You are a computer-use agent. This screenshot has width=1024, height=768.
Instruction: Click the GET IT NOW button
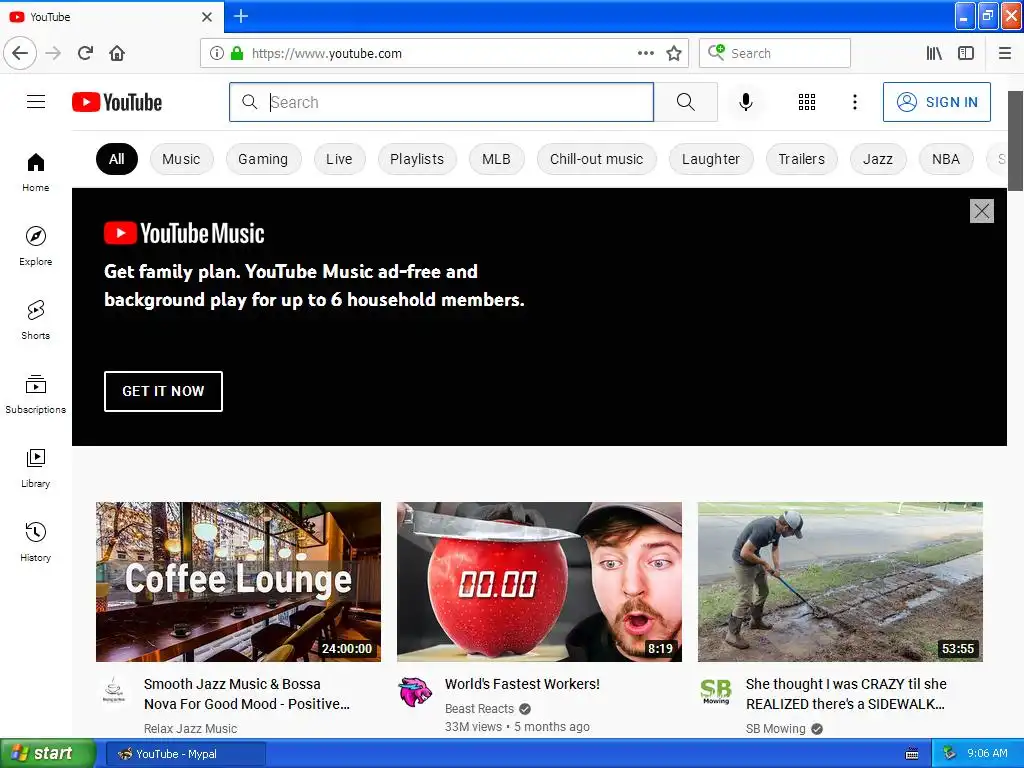point(163,391)
